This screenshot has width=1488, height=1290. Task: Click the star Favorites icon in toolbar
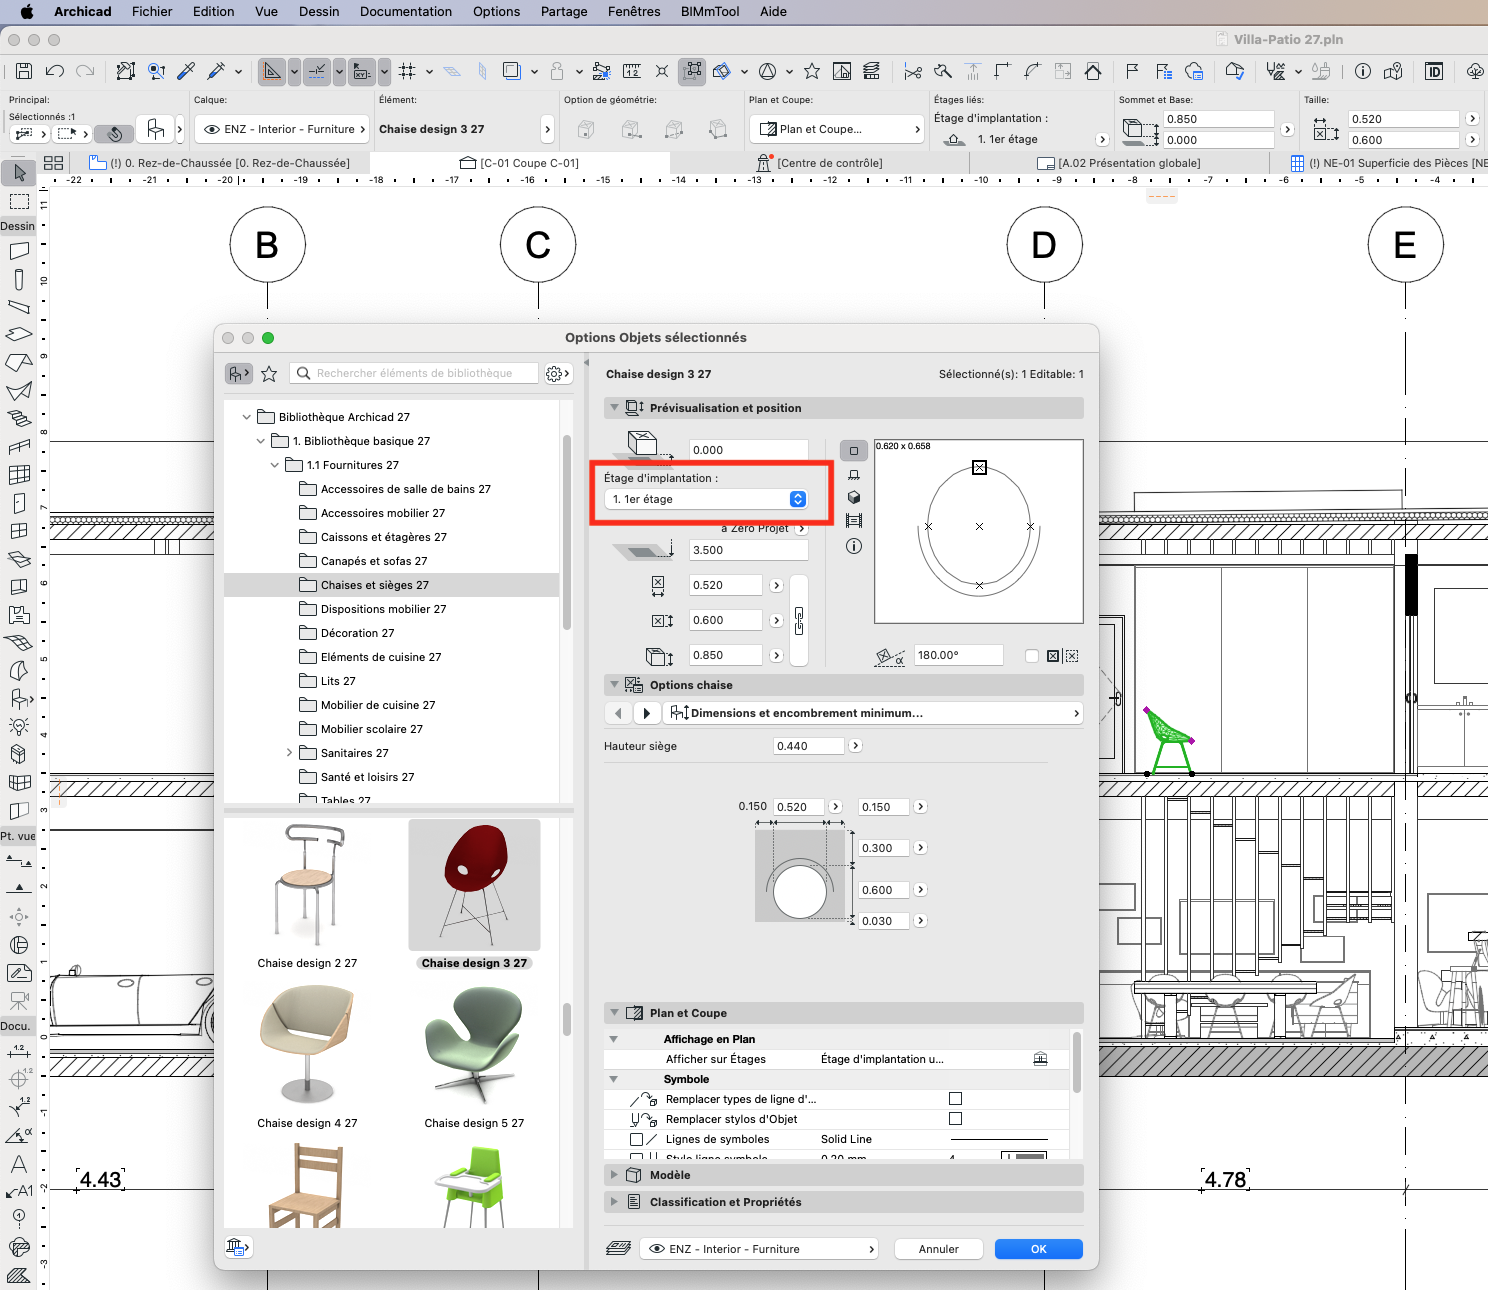click(812, 71)
